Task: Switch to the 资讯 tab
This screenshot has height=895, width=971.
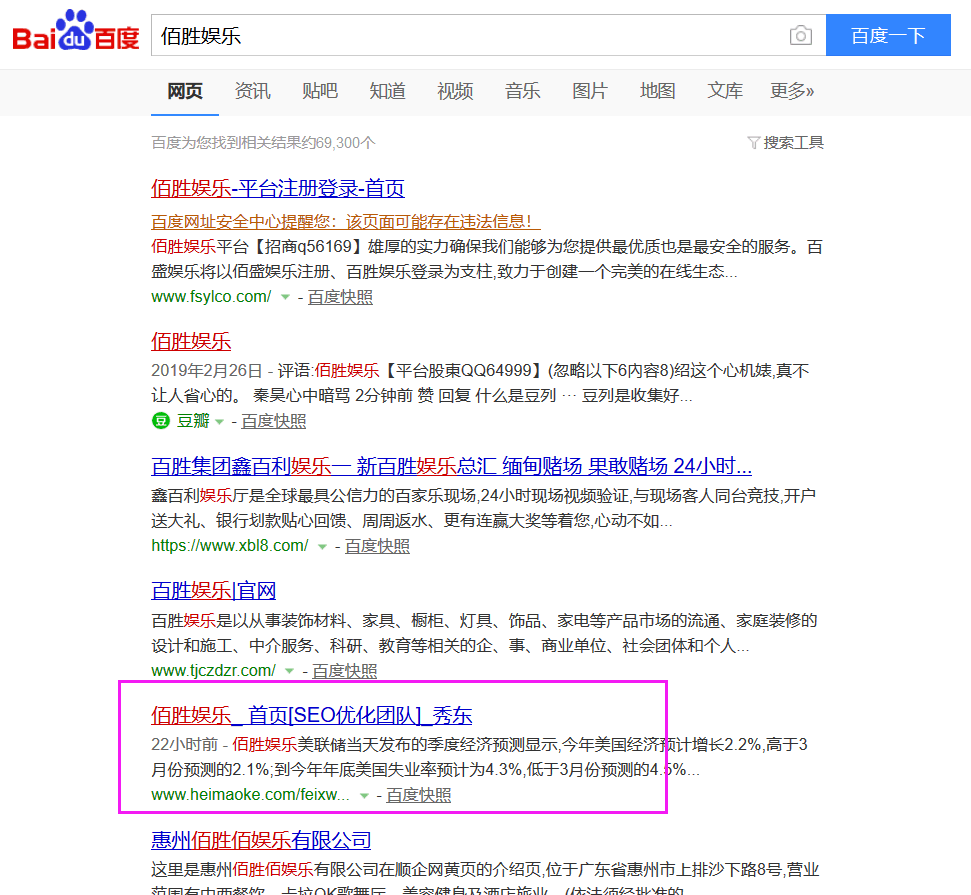Action: 252,92
